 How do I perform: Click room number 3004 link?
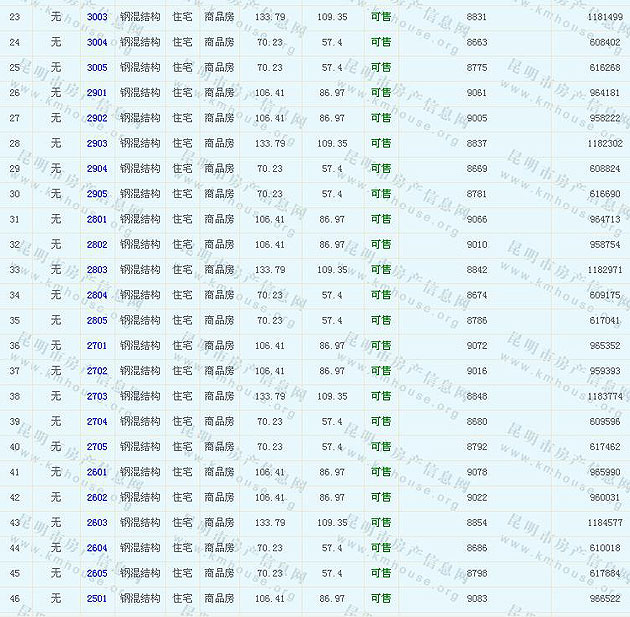click(x=97, y=42)
